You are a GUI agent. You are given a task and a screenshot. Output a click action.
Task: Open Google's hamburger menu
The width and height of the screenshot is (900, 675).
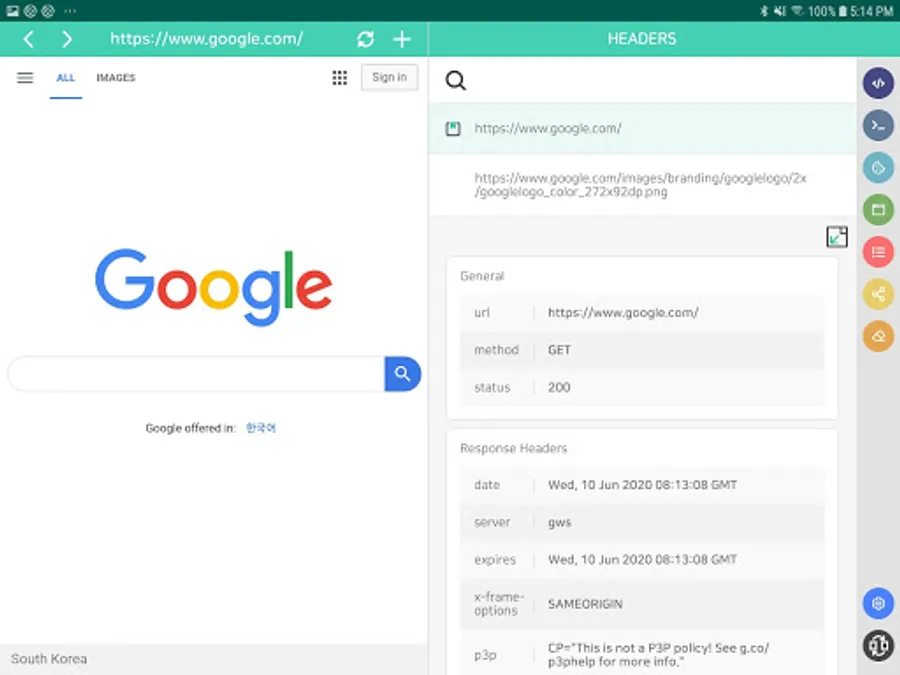pos(25,77)
